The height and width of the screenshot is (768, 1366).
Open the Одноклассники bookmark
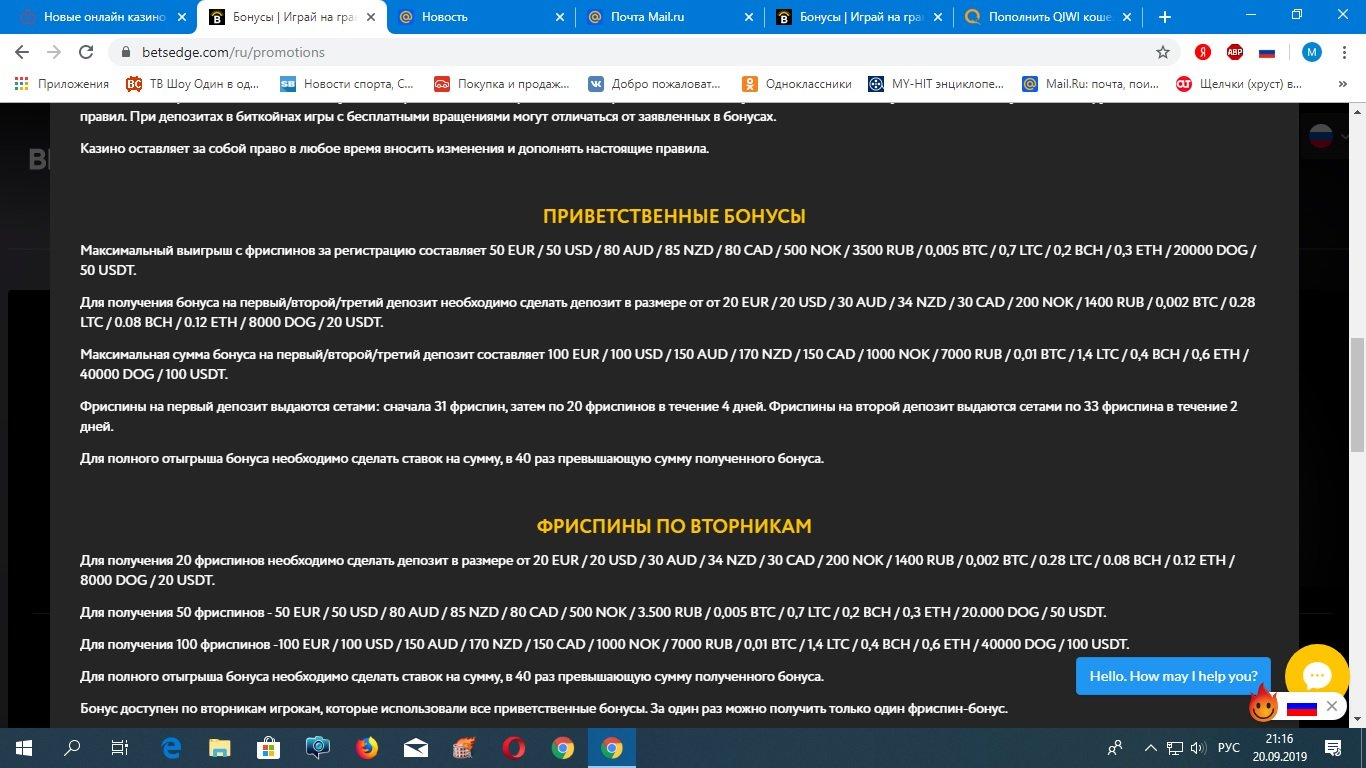[x=797, y=84]
